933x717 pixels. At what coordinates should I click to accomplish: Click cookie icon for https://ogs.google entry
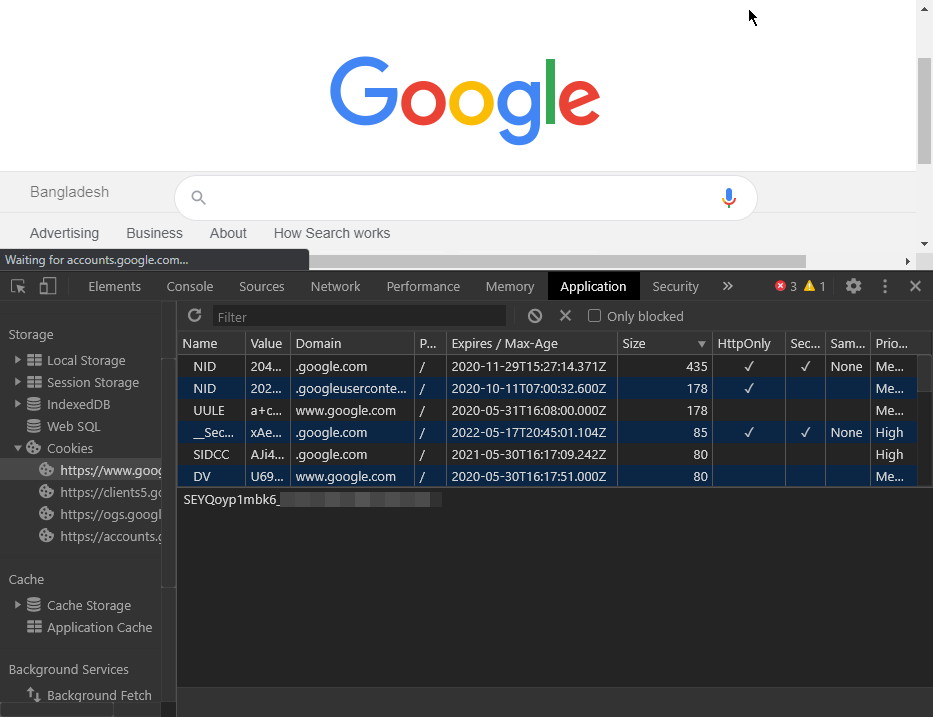(46, 514)
